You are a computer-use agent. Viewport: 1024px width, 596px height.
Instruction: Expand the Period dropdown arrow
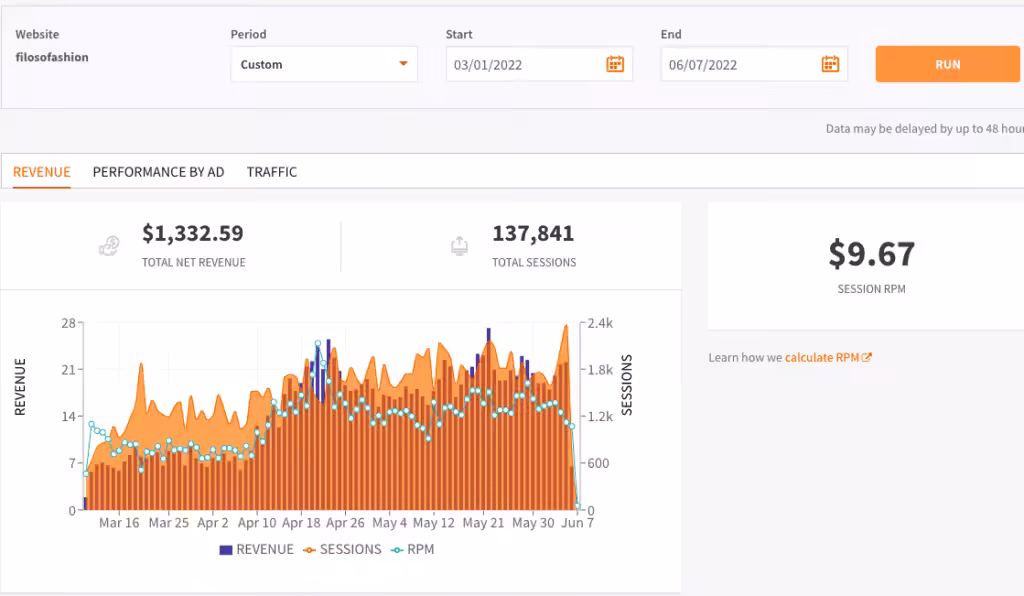[x=404, y=64]
